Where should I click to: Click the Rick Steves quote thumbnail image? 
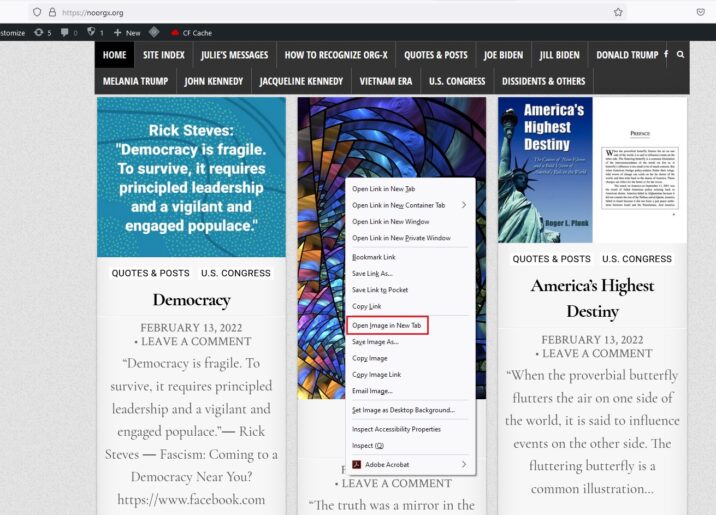191,177
